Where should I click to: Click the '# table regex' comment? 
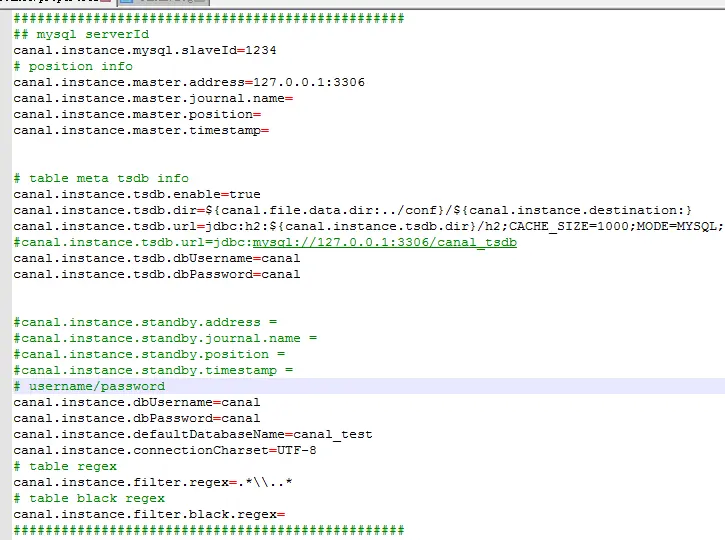click(x=65, y=466)
